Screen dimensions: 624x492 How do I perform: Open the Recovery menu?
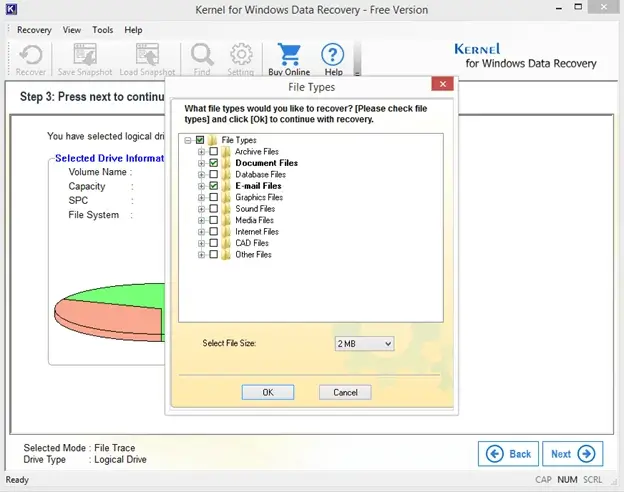[x=34, y=30]
